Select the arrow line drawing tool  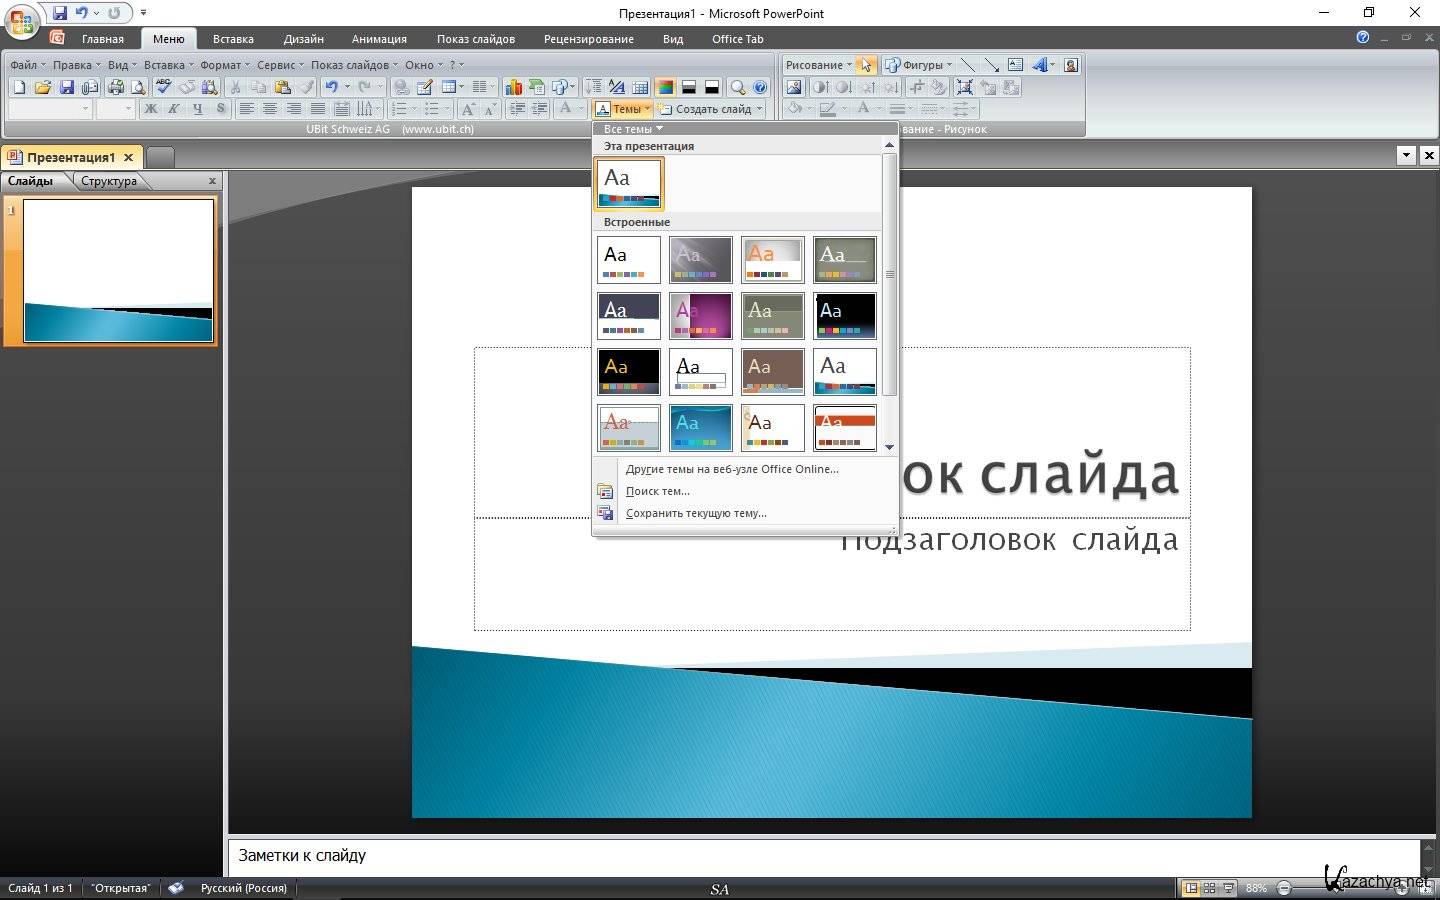[x=991, y=65]
